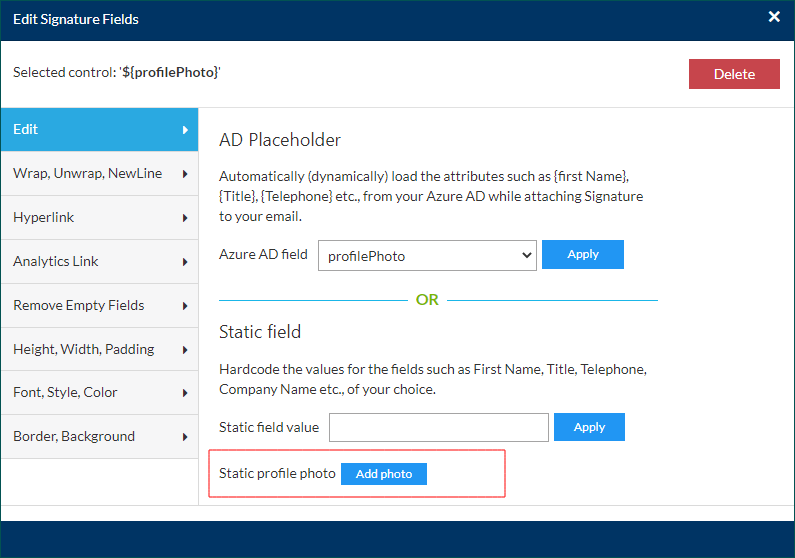Expand the Azure AD field dropdown
The width and height of the screenshot is (795, 558).
[427, 255]
